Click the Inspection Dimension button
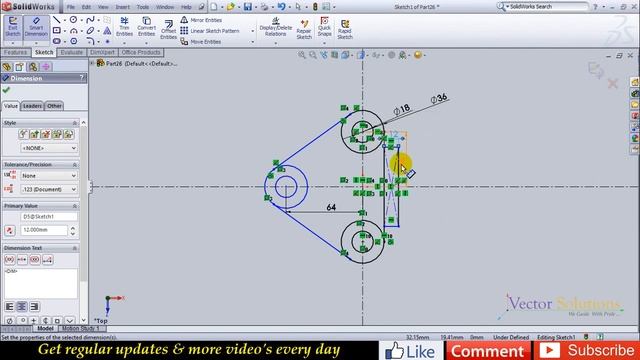This screenshot has width=640, height=360. pos(35,260)
